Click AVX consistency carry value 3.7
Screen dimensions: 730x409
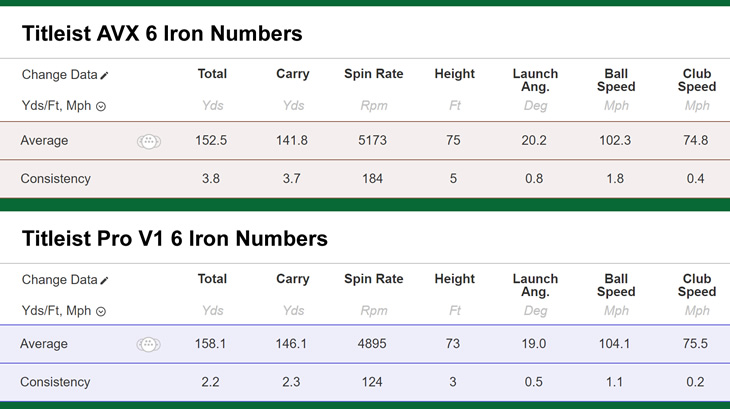[x=291, y=179]
